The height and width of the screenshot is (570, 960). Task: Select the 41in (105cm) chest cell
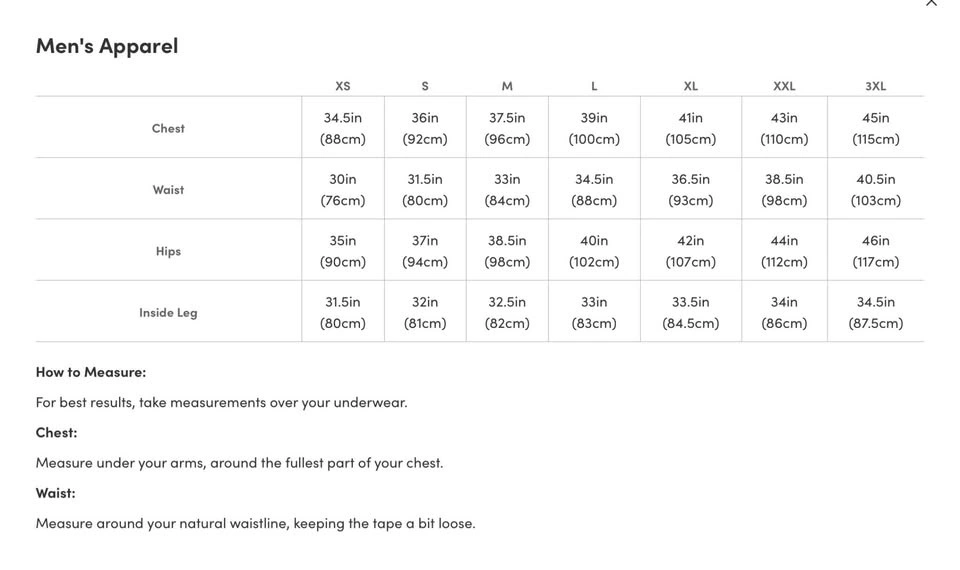click(x=690, y=128)
